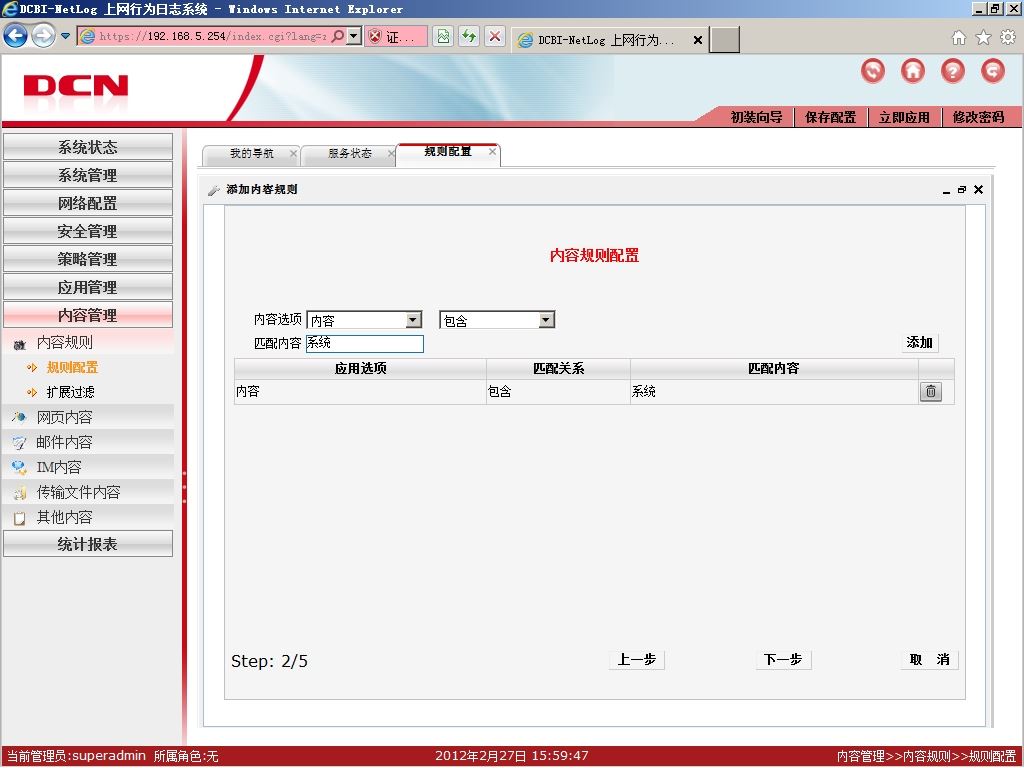
Task: Open the IE Home icon
Action: click(959, 38)
